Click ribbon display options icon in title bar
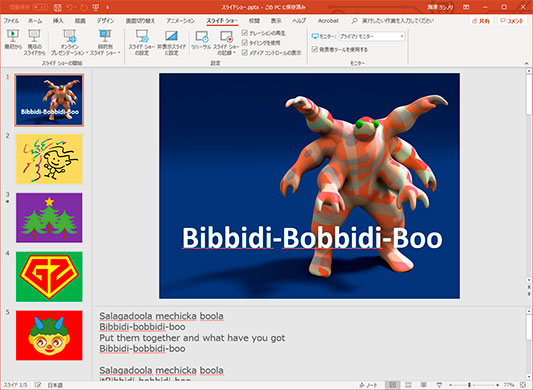Viewport: 533px width, 390px height. click(x=466, y=7)
